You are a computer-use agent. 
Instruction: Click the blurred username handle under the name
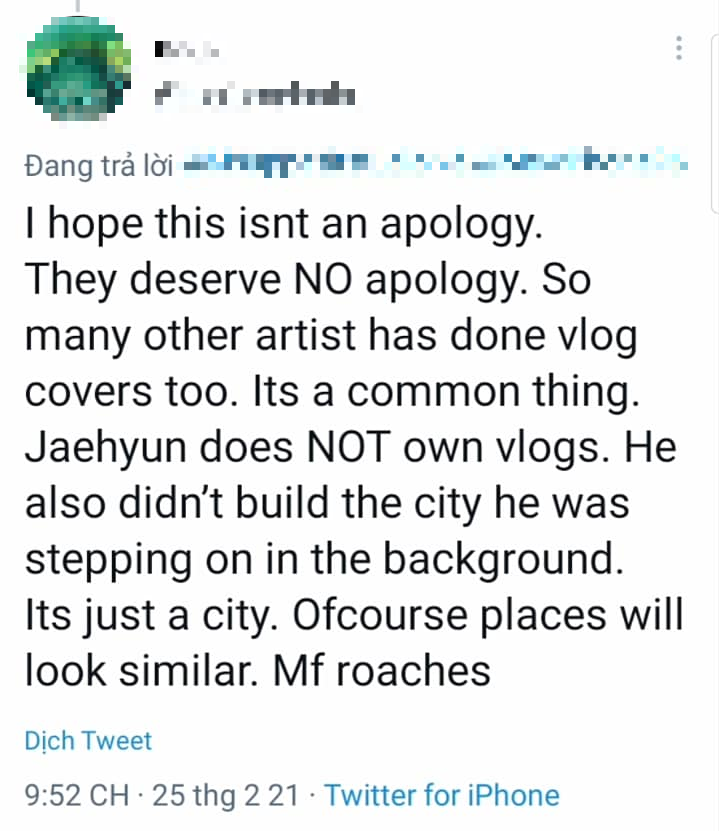(x=255, y=96)
